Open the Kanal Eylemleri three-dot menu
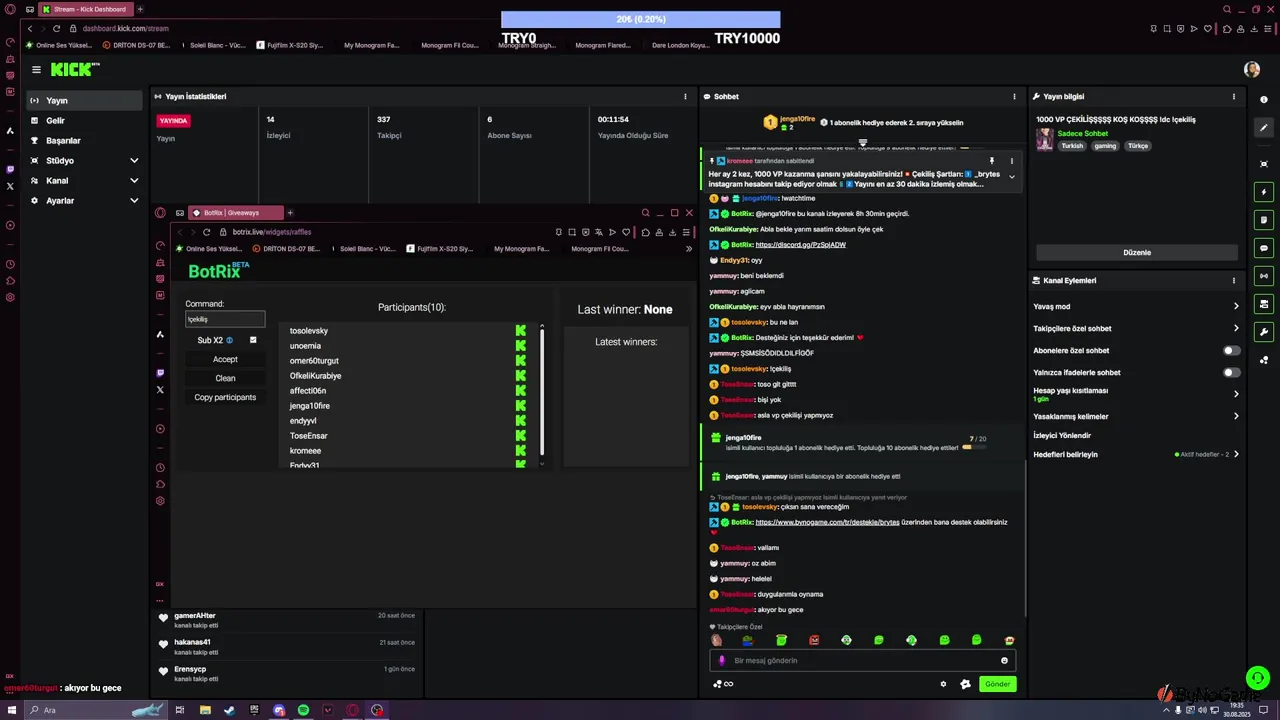 pos(1233,281)
